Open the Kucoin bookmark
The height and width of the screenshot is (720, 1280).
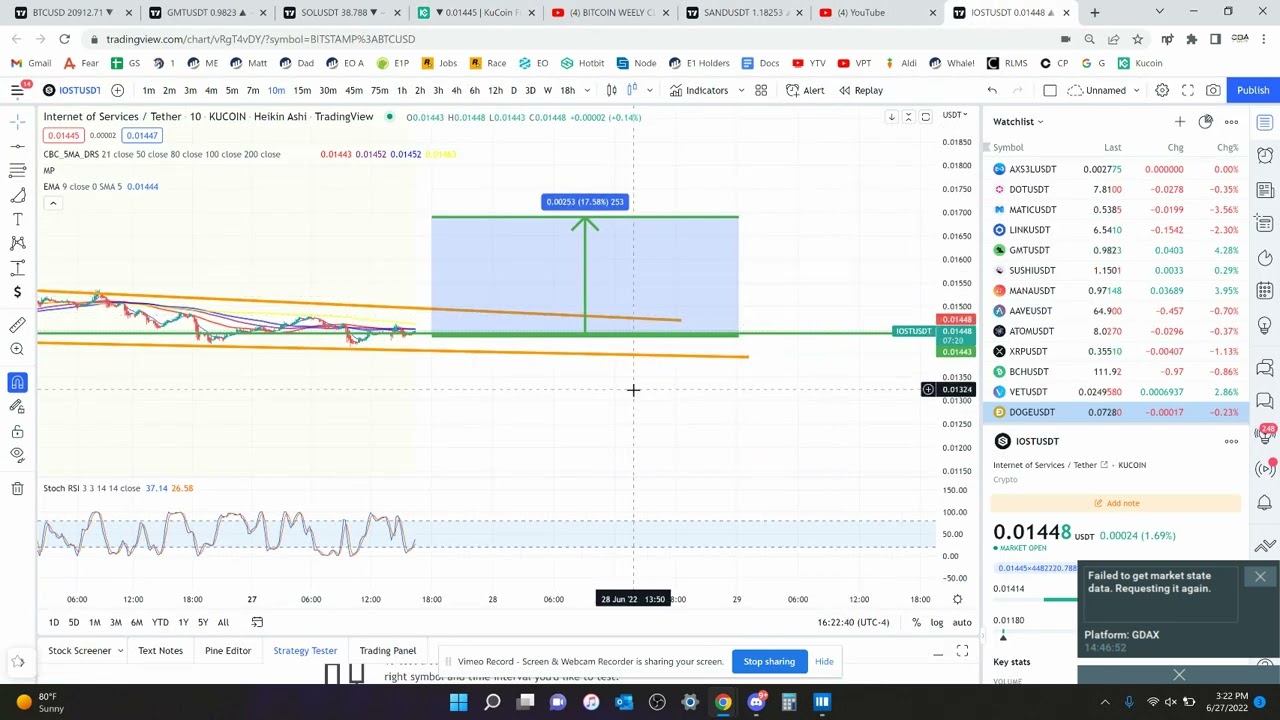coord(1140,63)
